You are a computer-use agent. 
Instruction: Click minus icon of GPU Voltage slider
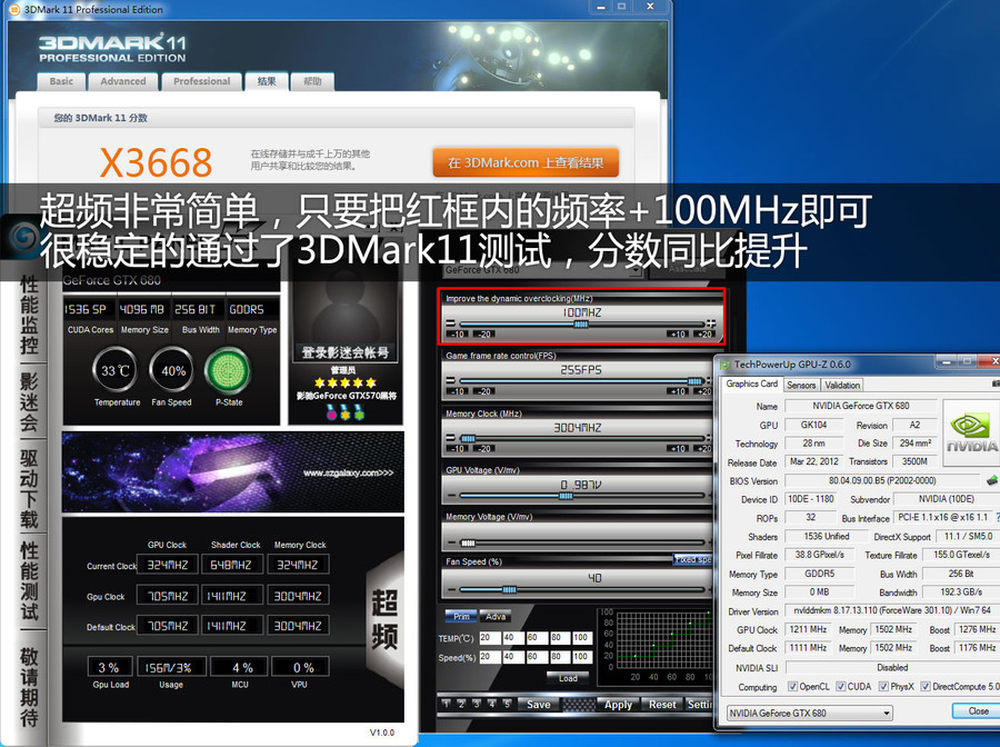(x=452, y=496)
